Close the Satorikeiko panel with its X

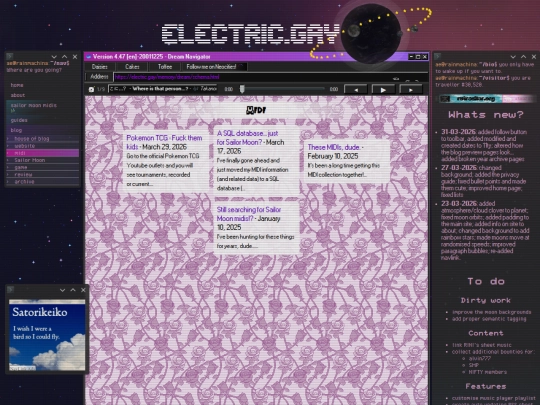click(83, 290)
